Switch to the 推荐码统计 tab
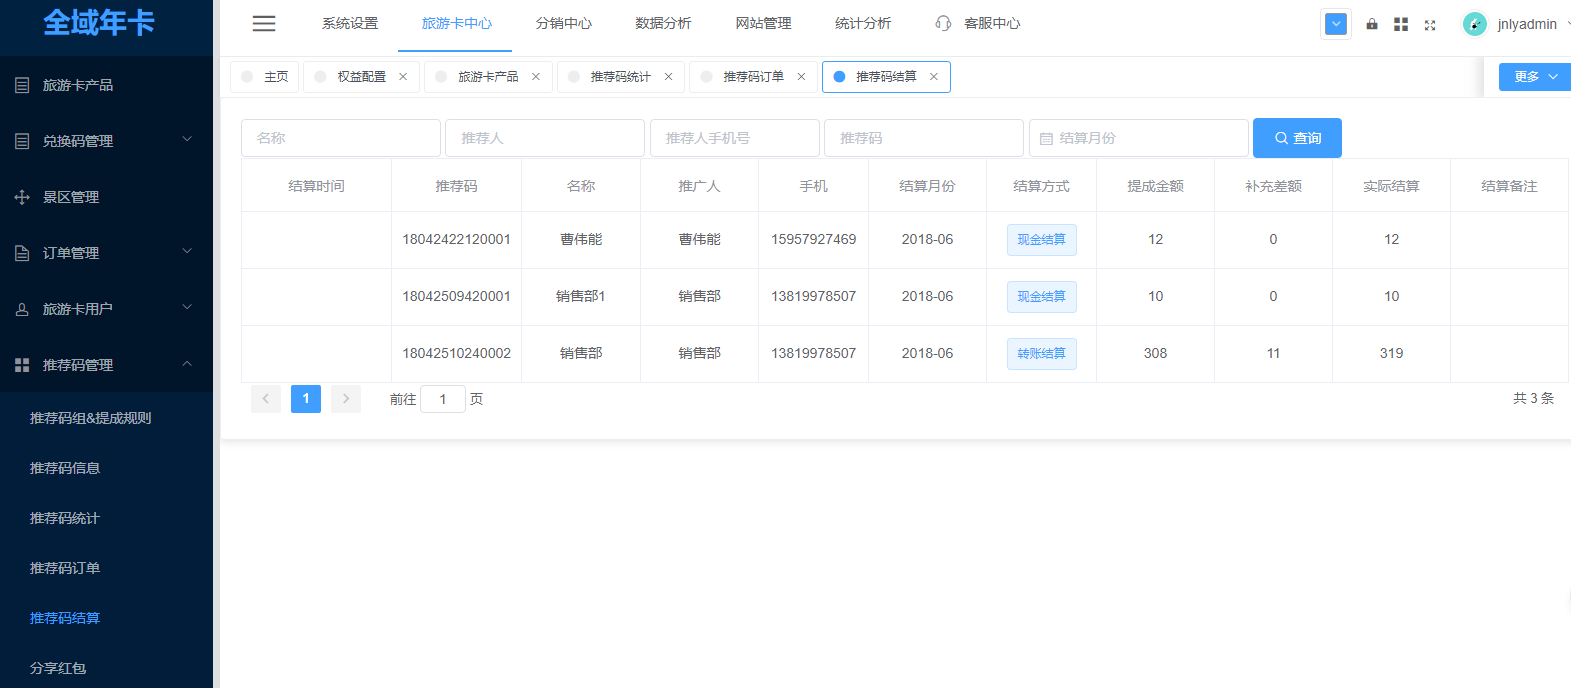Screen dimensions: 1571x688 click(620, 77)
